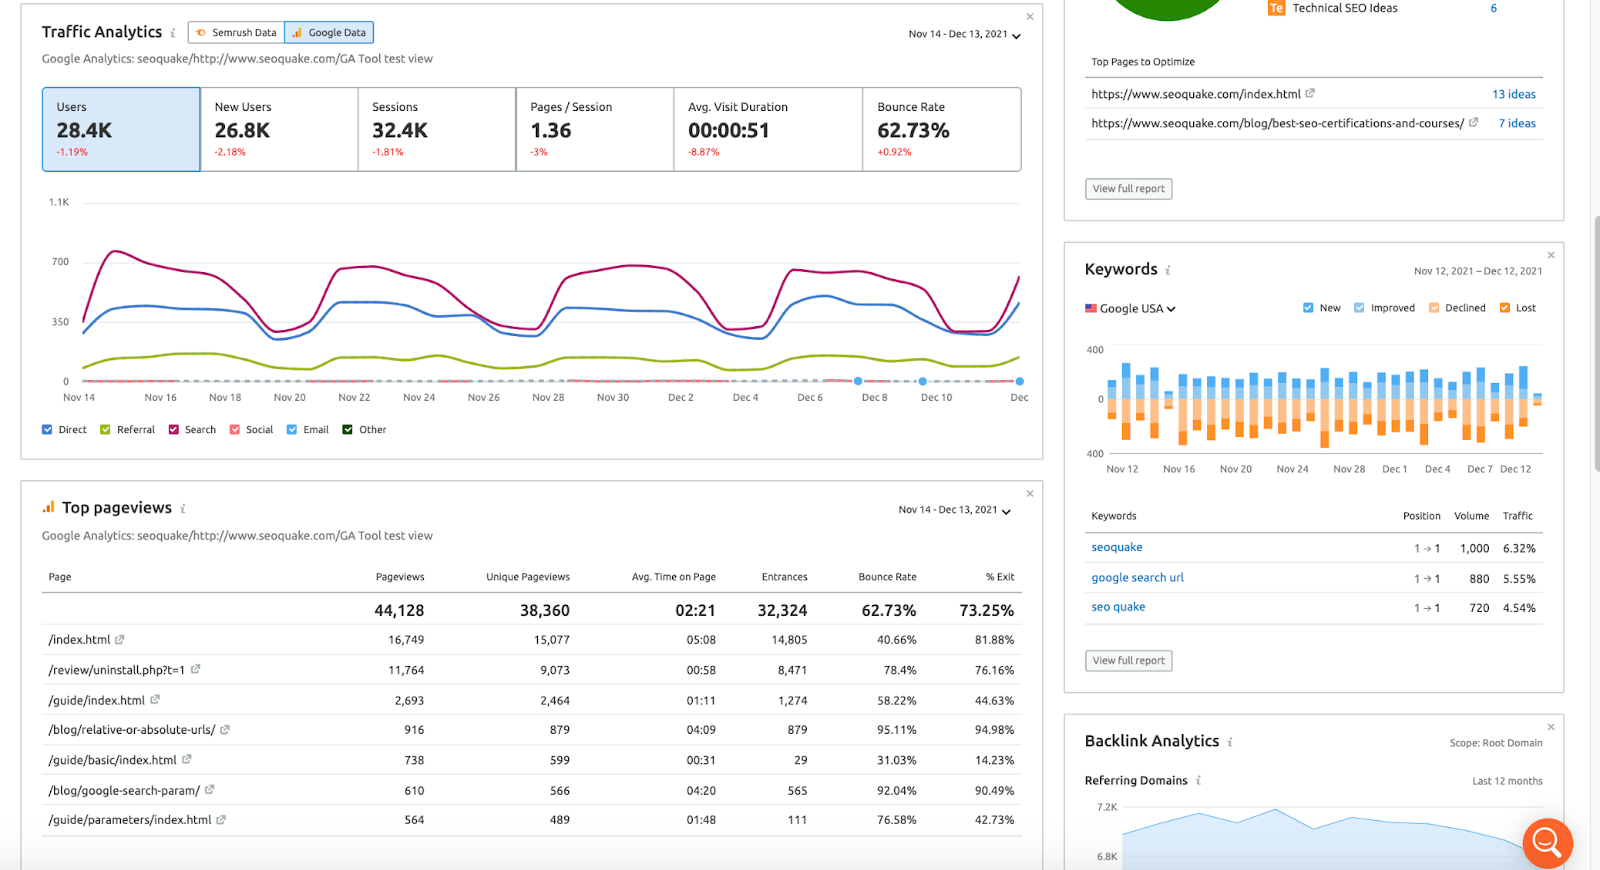Uncheck the Direct traffic checkbox

tap(47, 430)
